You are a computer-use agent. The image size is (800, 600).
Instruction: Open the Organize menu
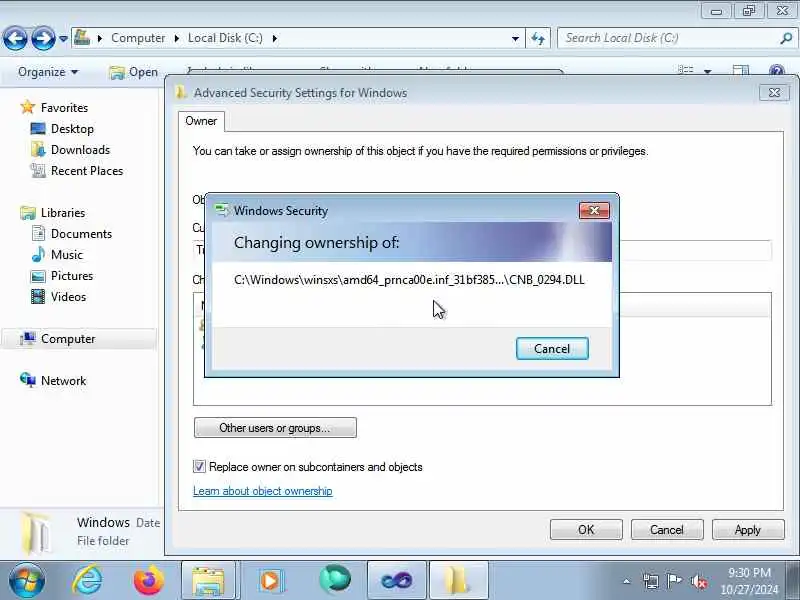pos(48,72)
